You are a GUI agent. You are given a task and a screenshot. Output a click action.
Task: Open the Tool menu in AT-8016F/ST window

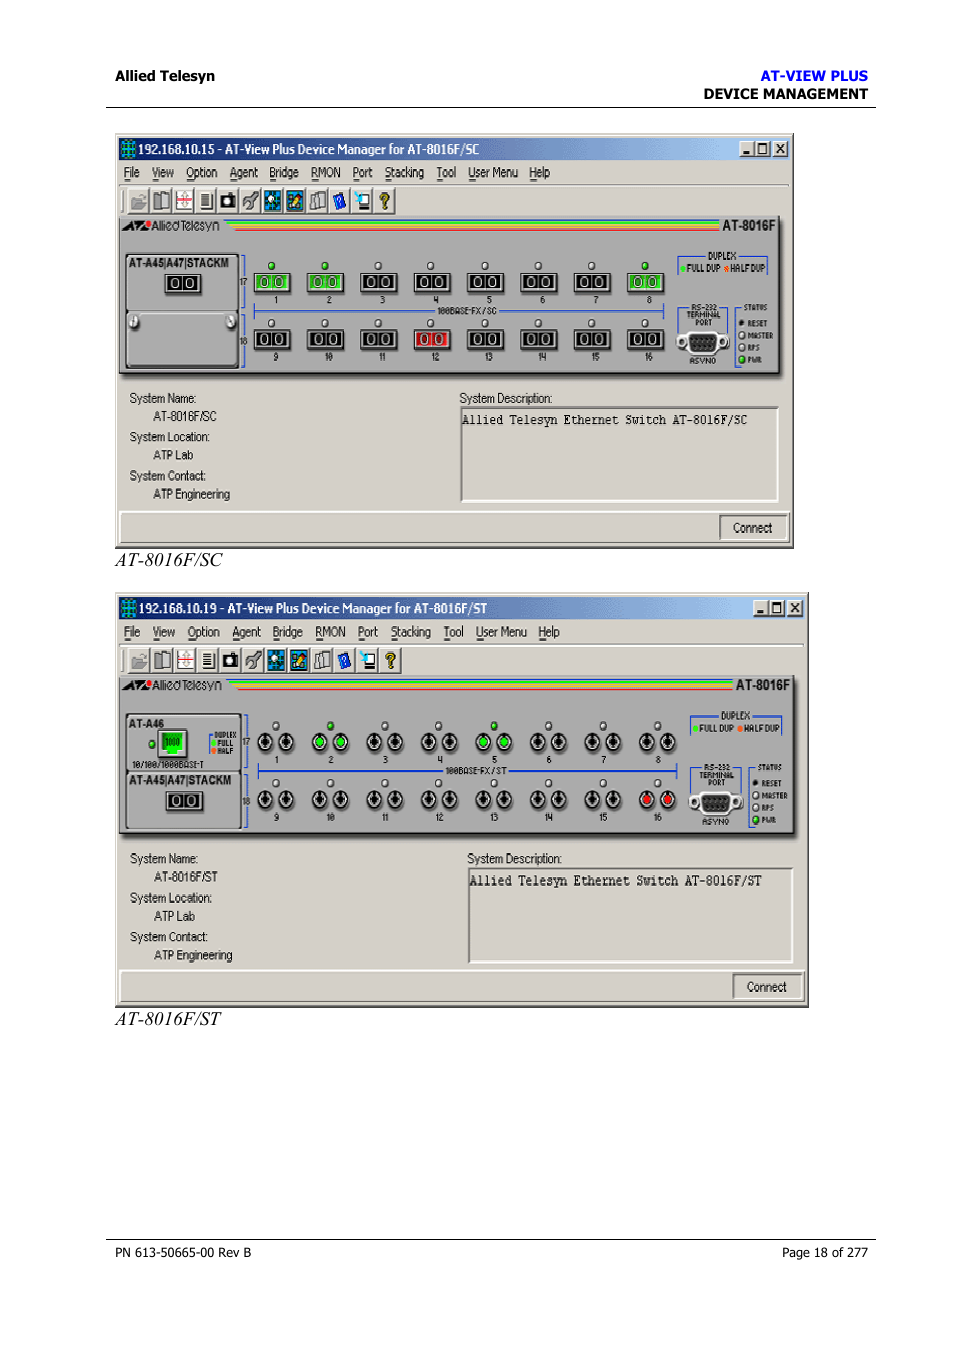[x=453, y=632]
